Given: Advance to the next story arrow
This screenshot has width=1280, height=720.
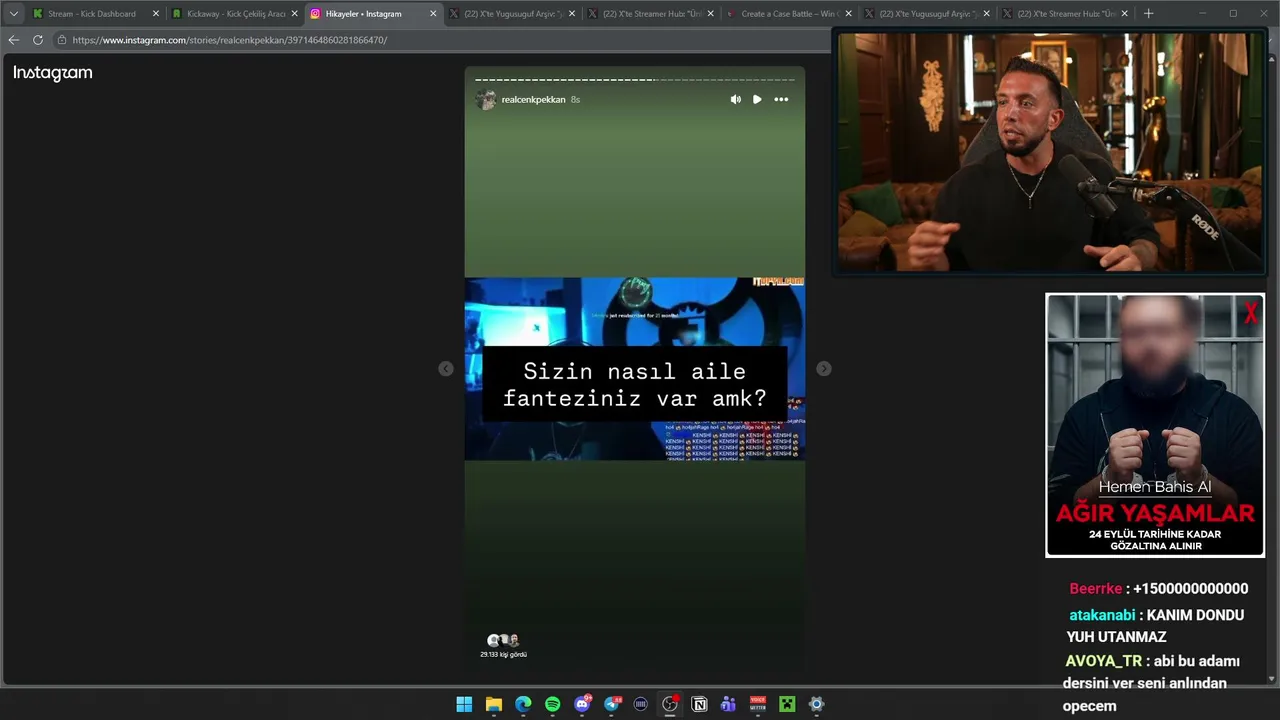Looking at the screenshot, I should pyautogui.click(x=823, y=369).
